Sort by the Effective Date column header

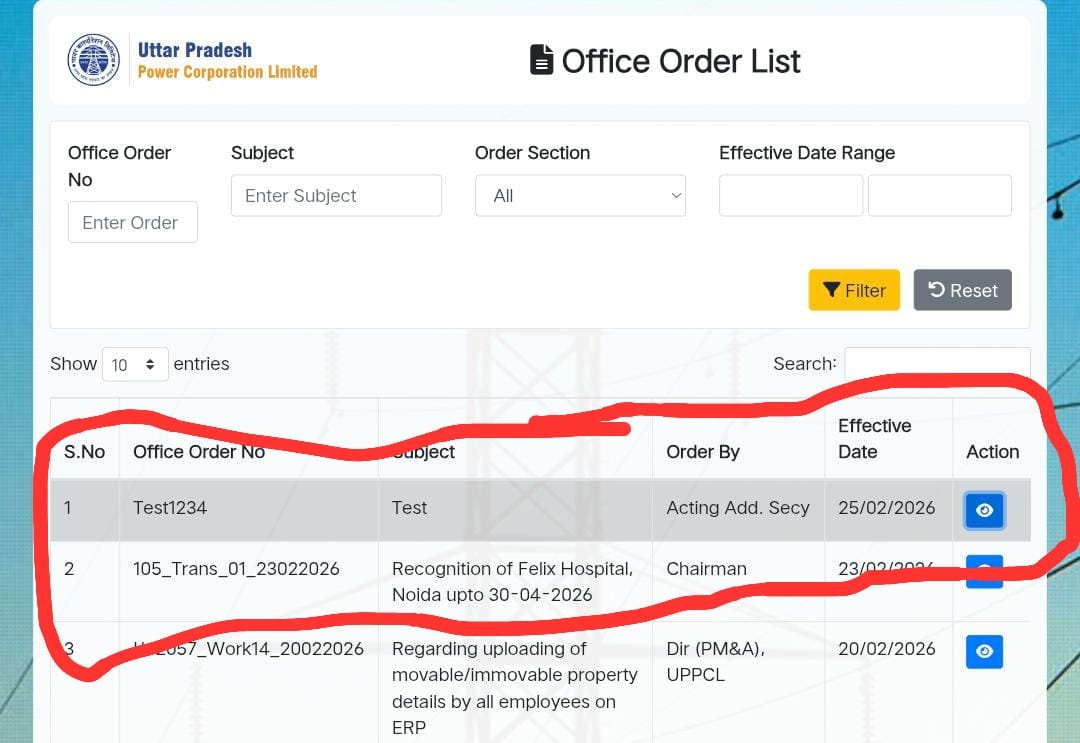coord(874,439)
